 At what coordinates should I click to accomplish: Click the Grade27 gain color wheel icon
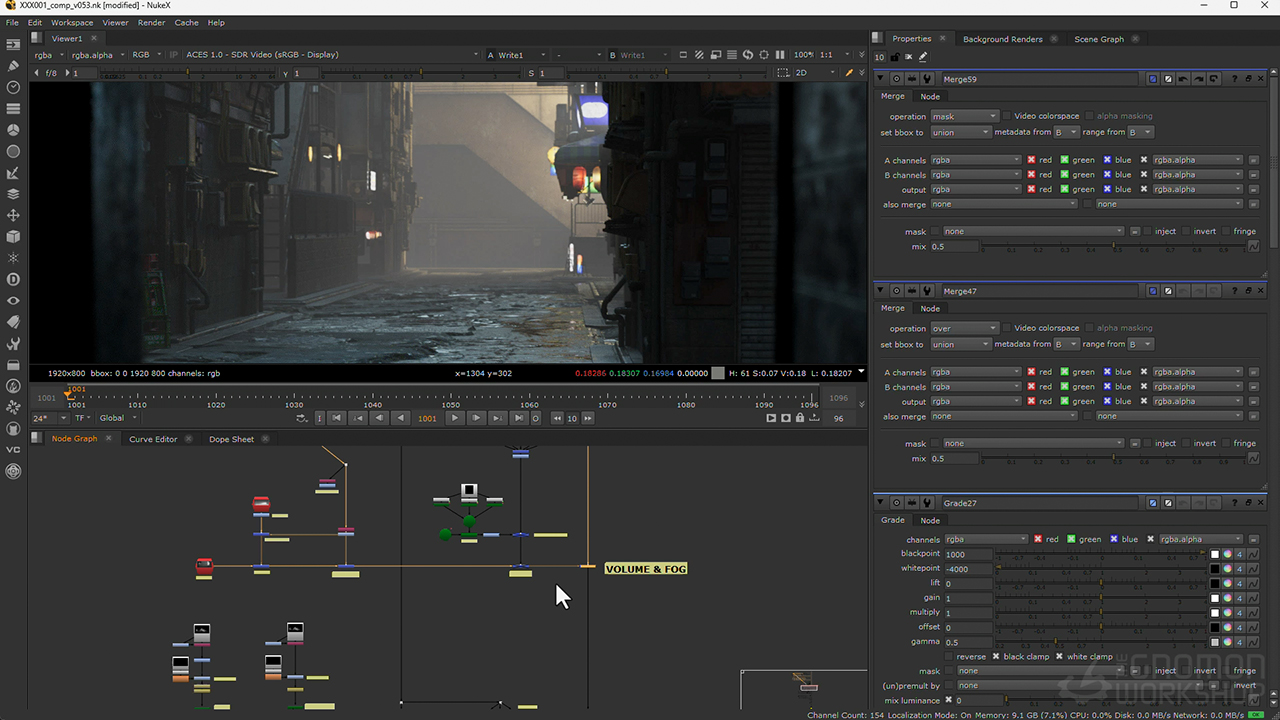(x=1227, y=598)
